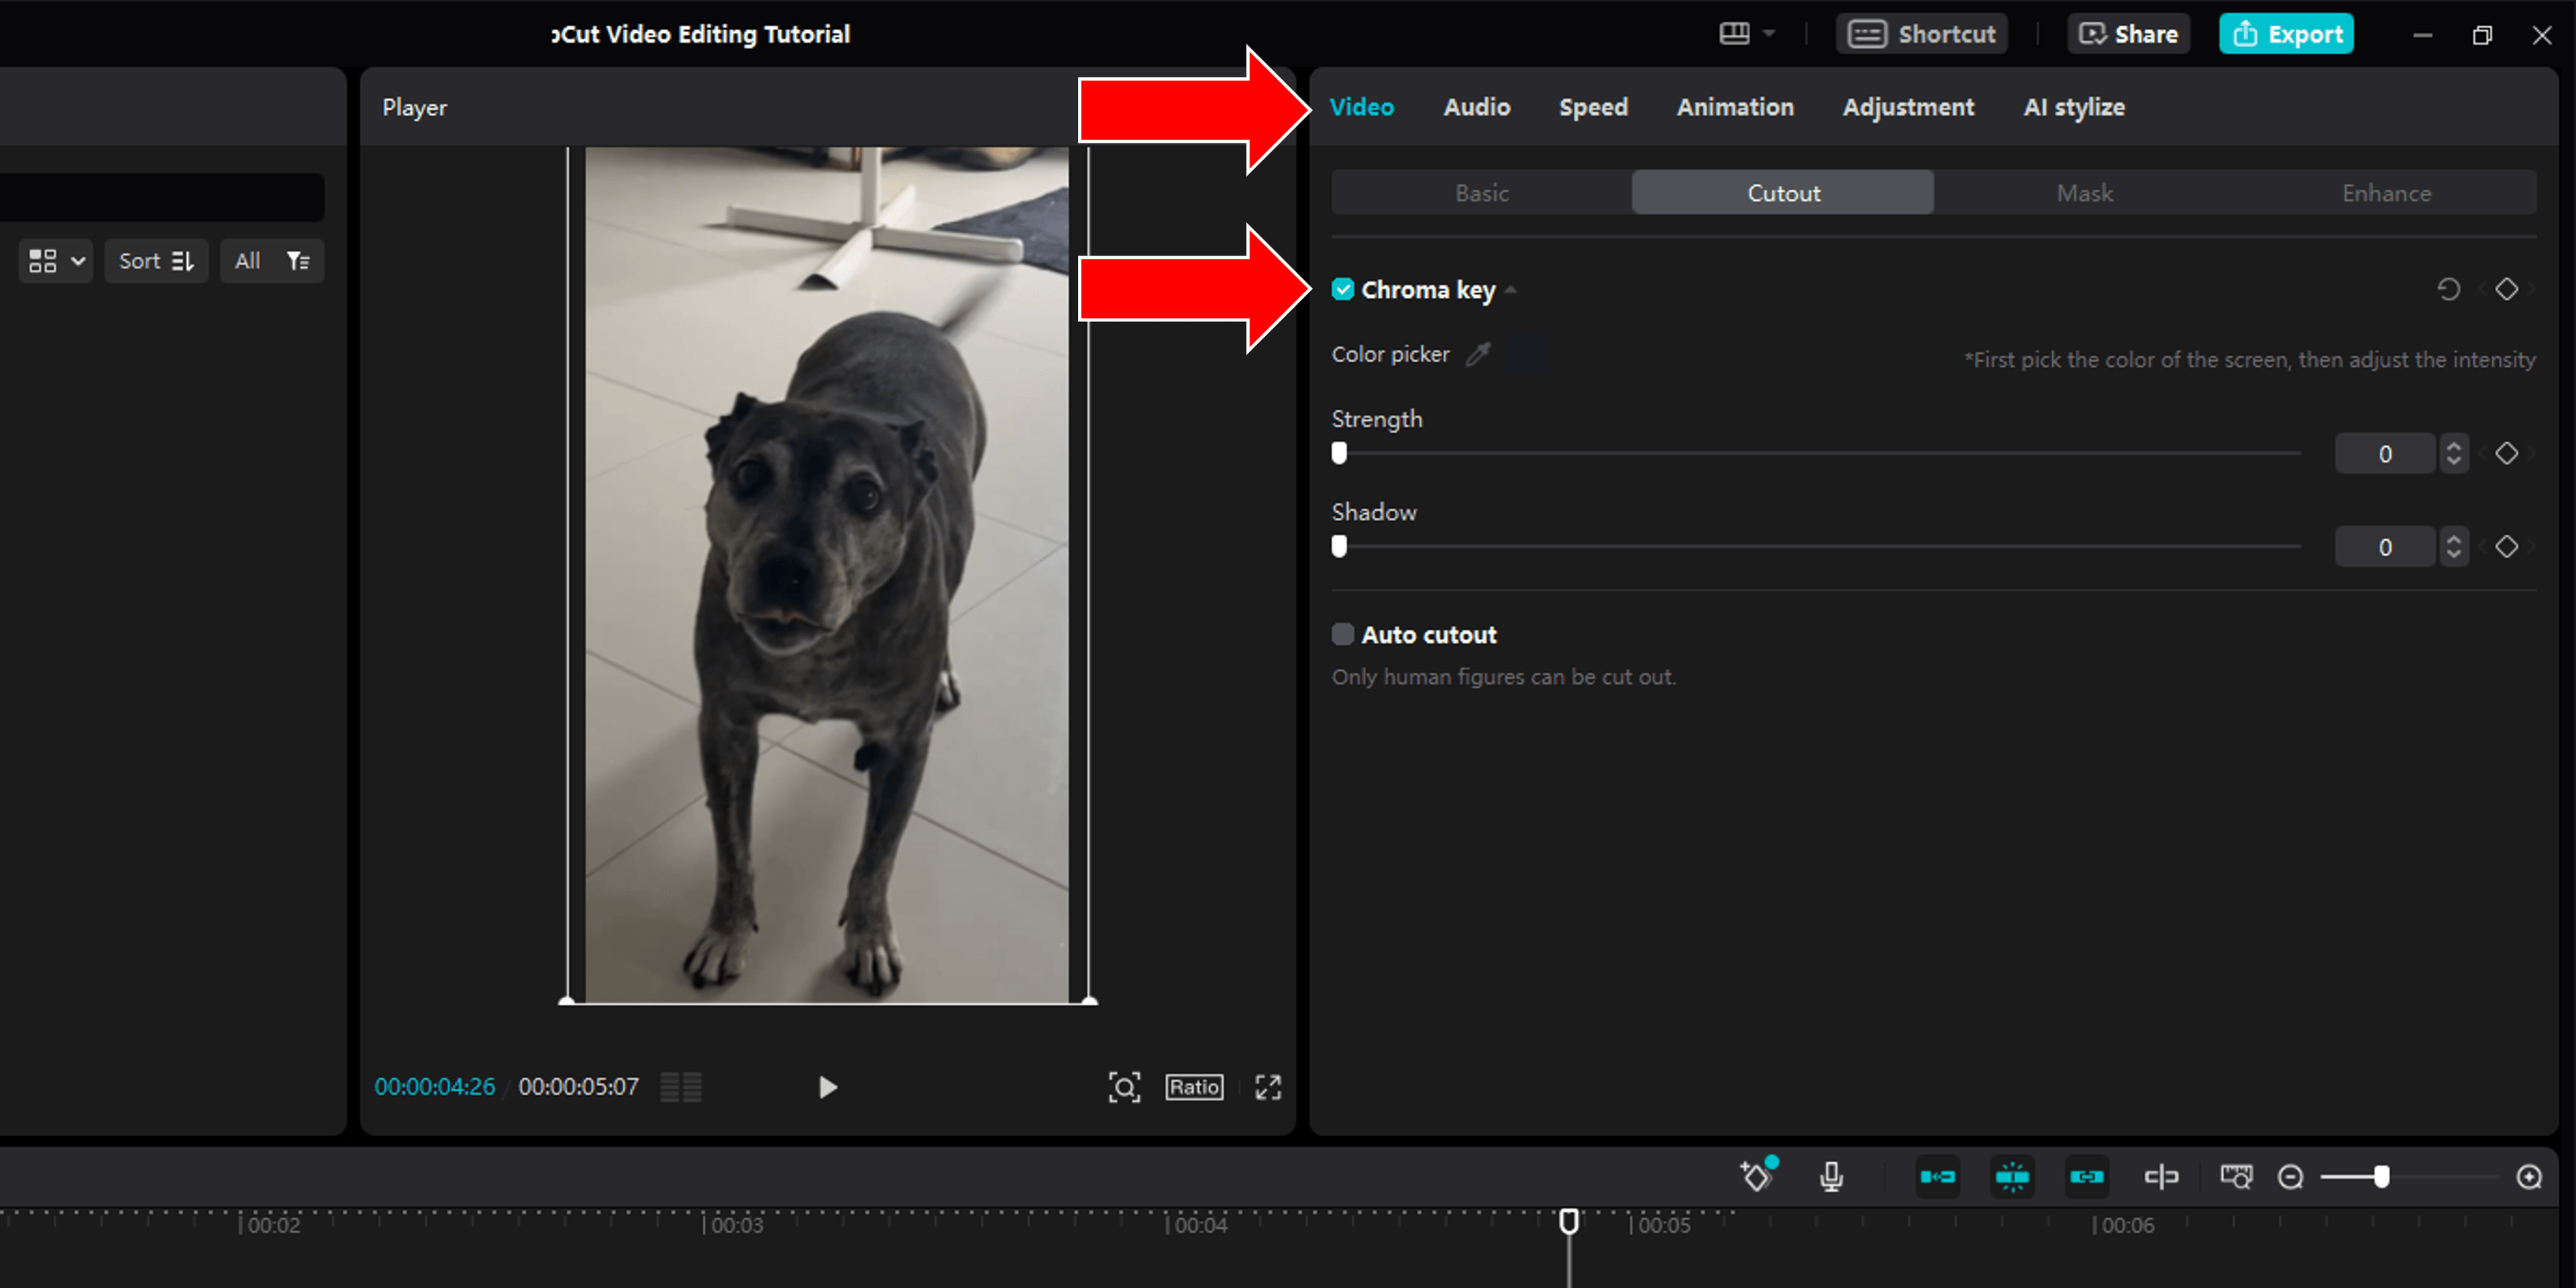Zoom in the timeline
The width and height of the screenshot is (2576, 1288).
click(x=2529, y=1177)
